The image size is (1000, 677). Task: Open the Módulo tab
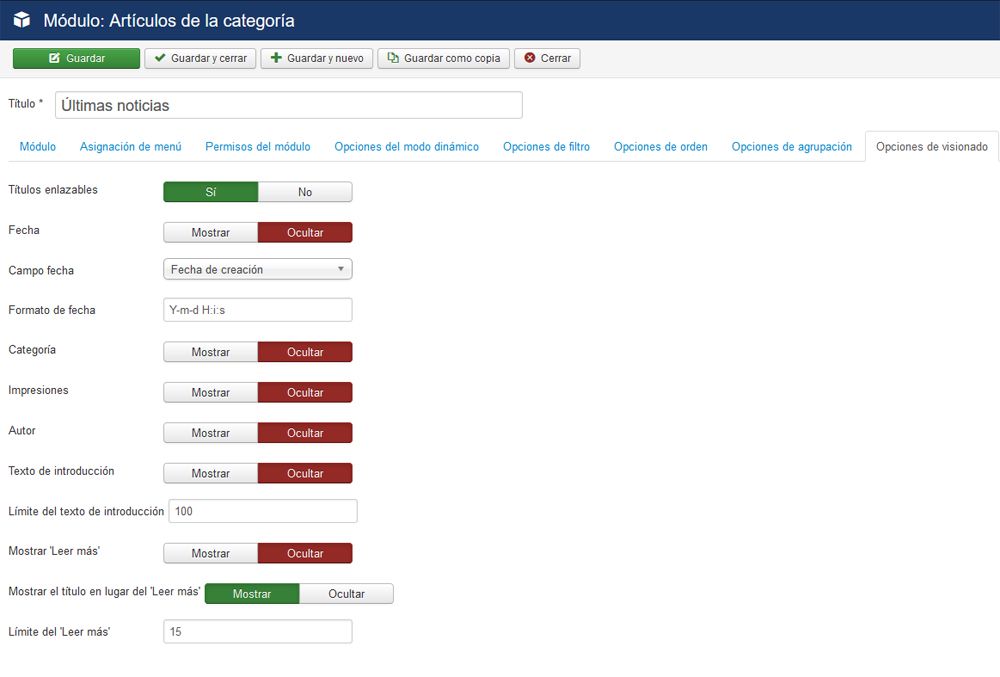[38, 147]
